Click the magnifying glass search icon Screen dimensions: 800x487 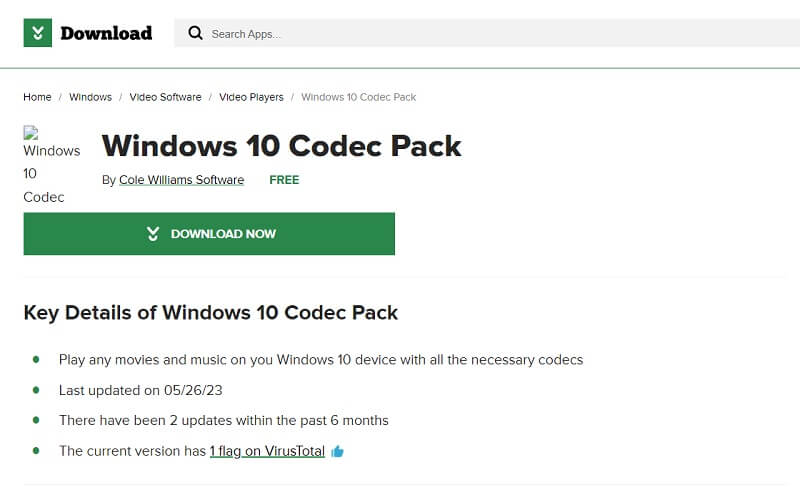pyautogui.click(x=195, y=33)
